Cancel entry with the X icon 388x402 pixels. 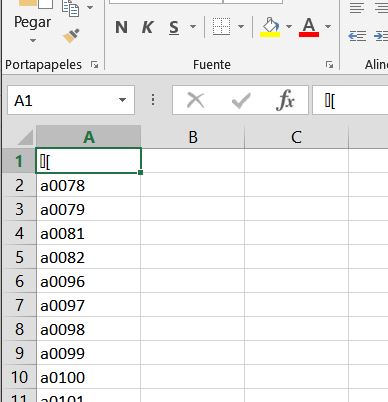point(196,100)
